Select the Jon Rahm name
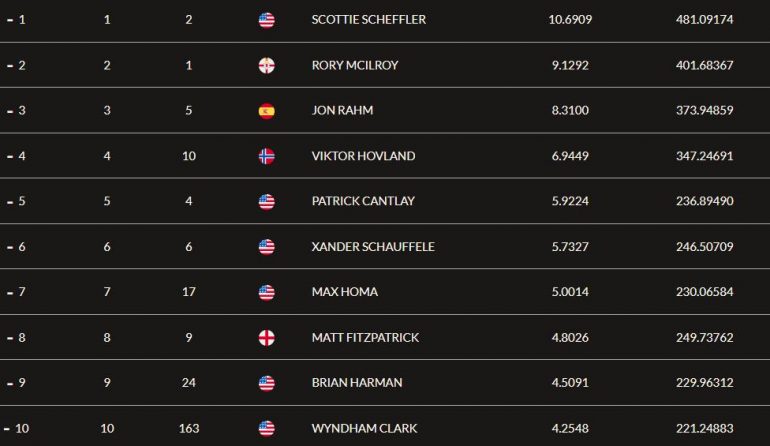 (342, 111)
